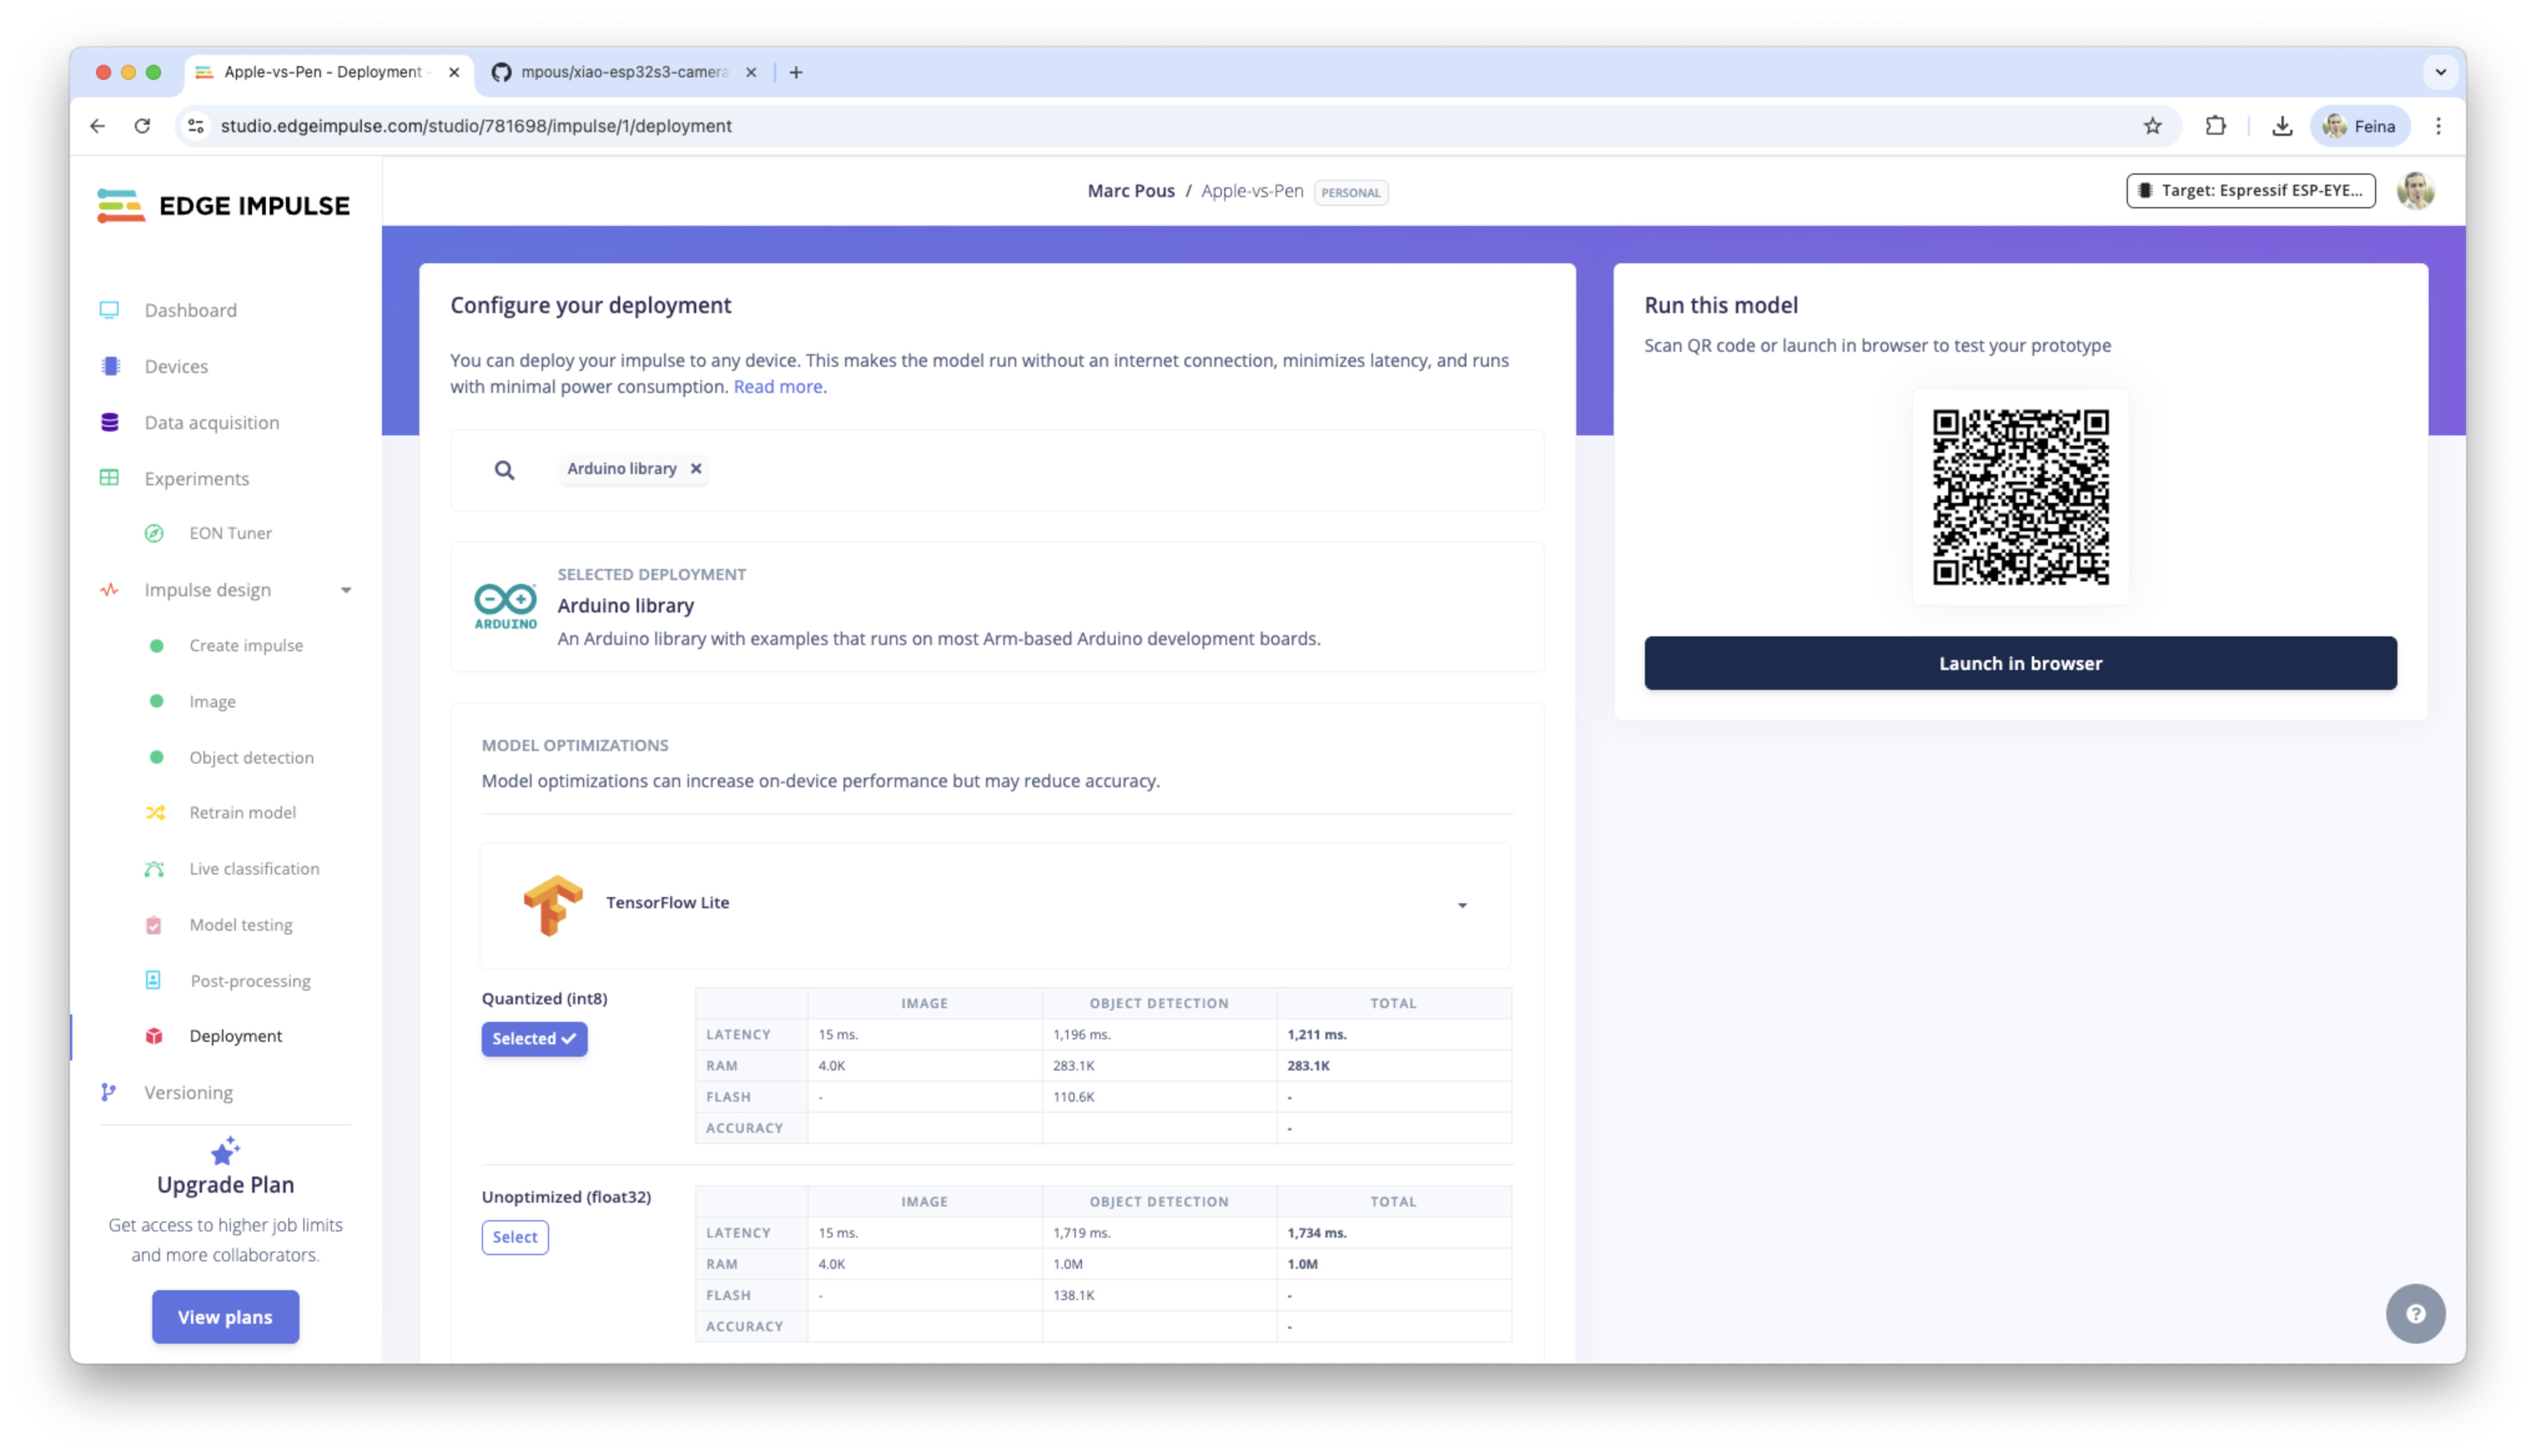This screenshot has height=1456, width=2536.
Task: Open the Target: Espressif ESP-EYE selector
Action: 2250,190
